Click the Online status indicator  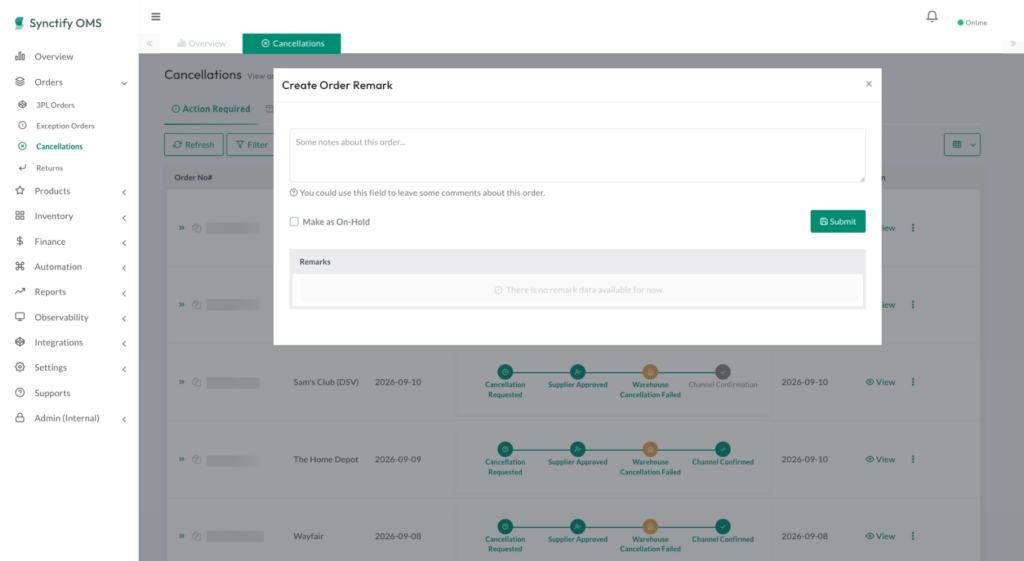click(x=972, y=22)
